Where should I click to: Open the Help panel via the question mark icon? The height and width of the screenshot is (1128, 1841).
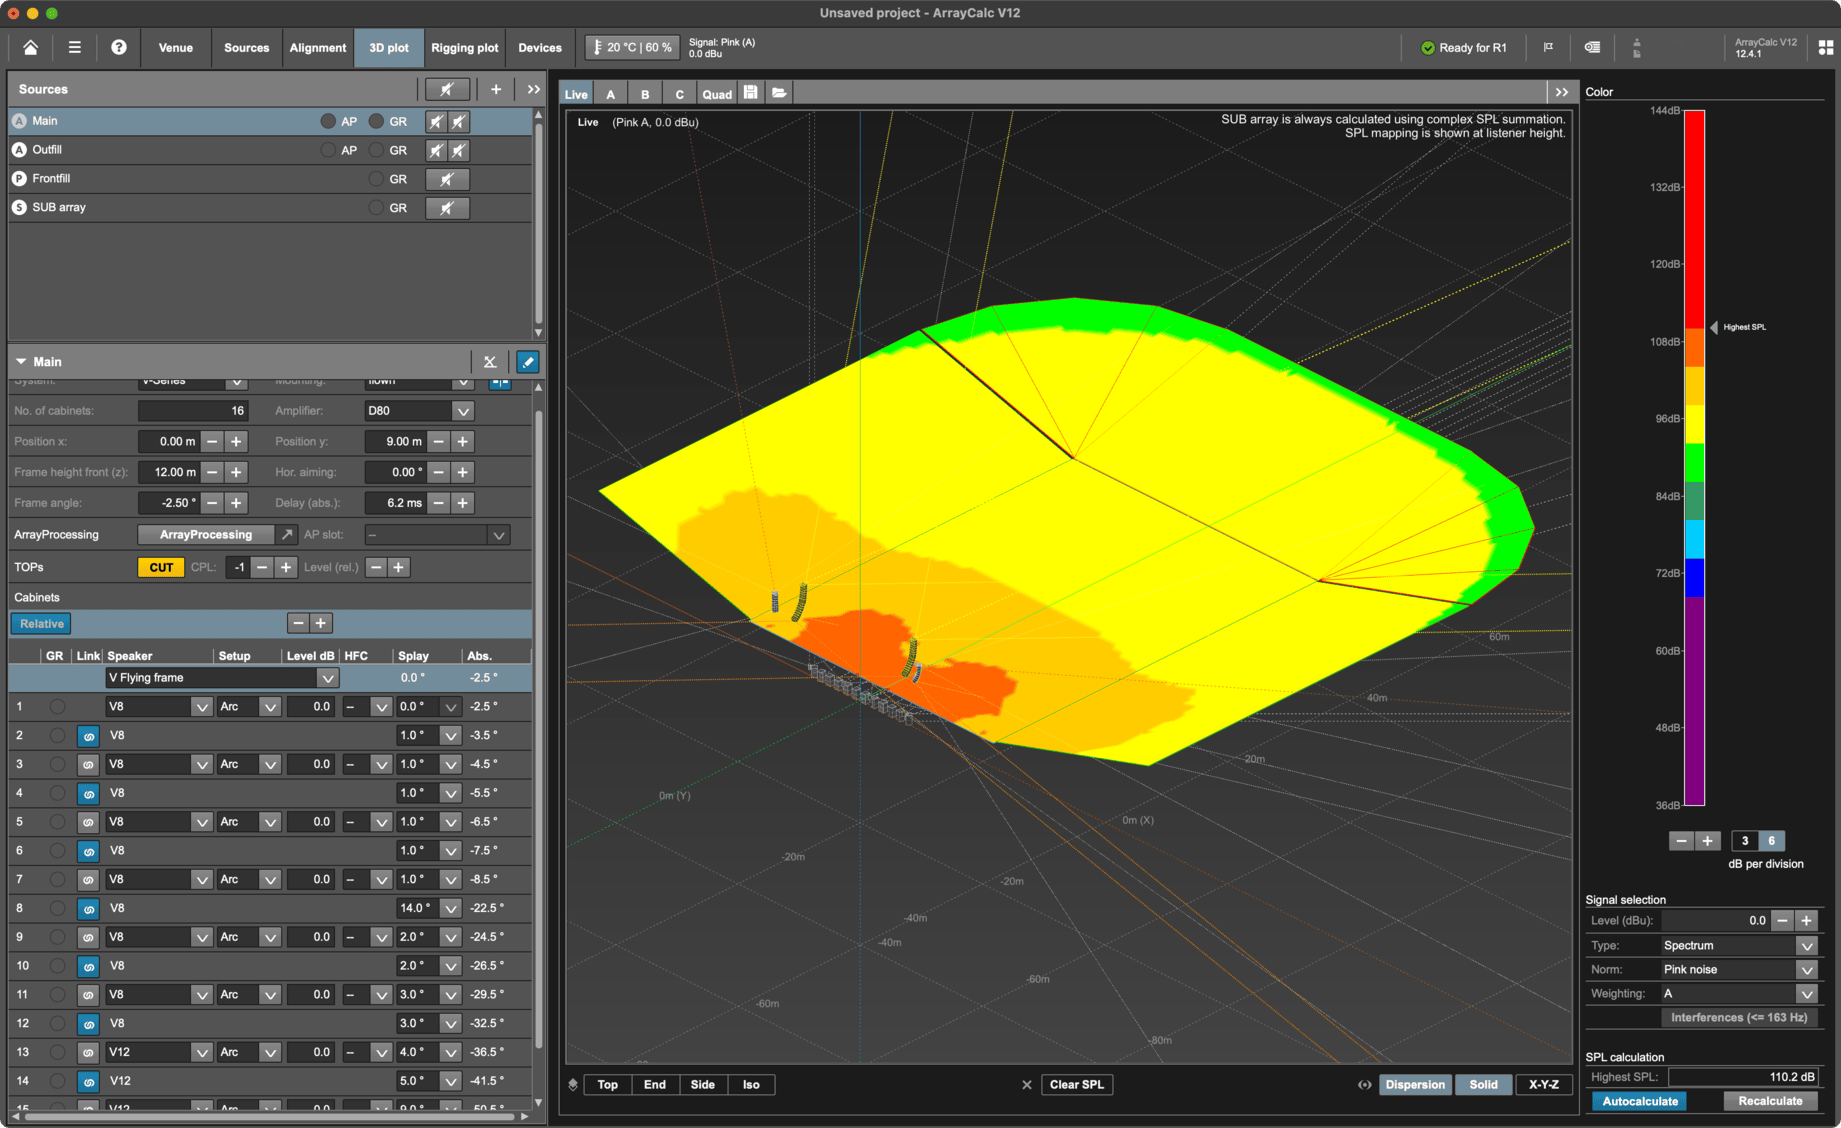coord(119,47)
